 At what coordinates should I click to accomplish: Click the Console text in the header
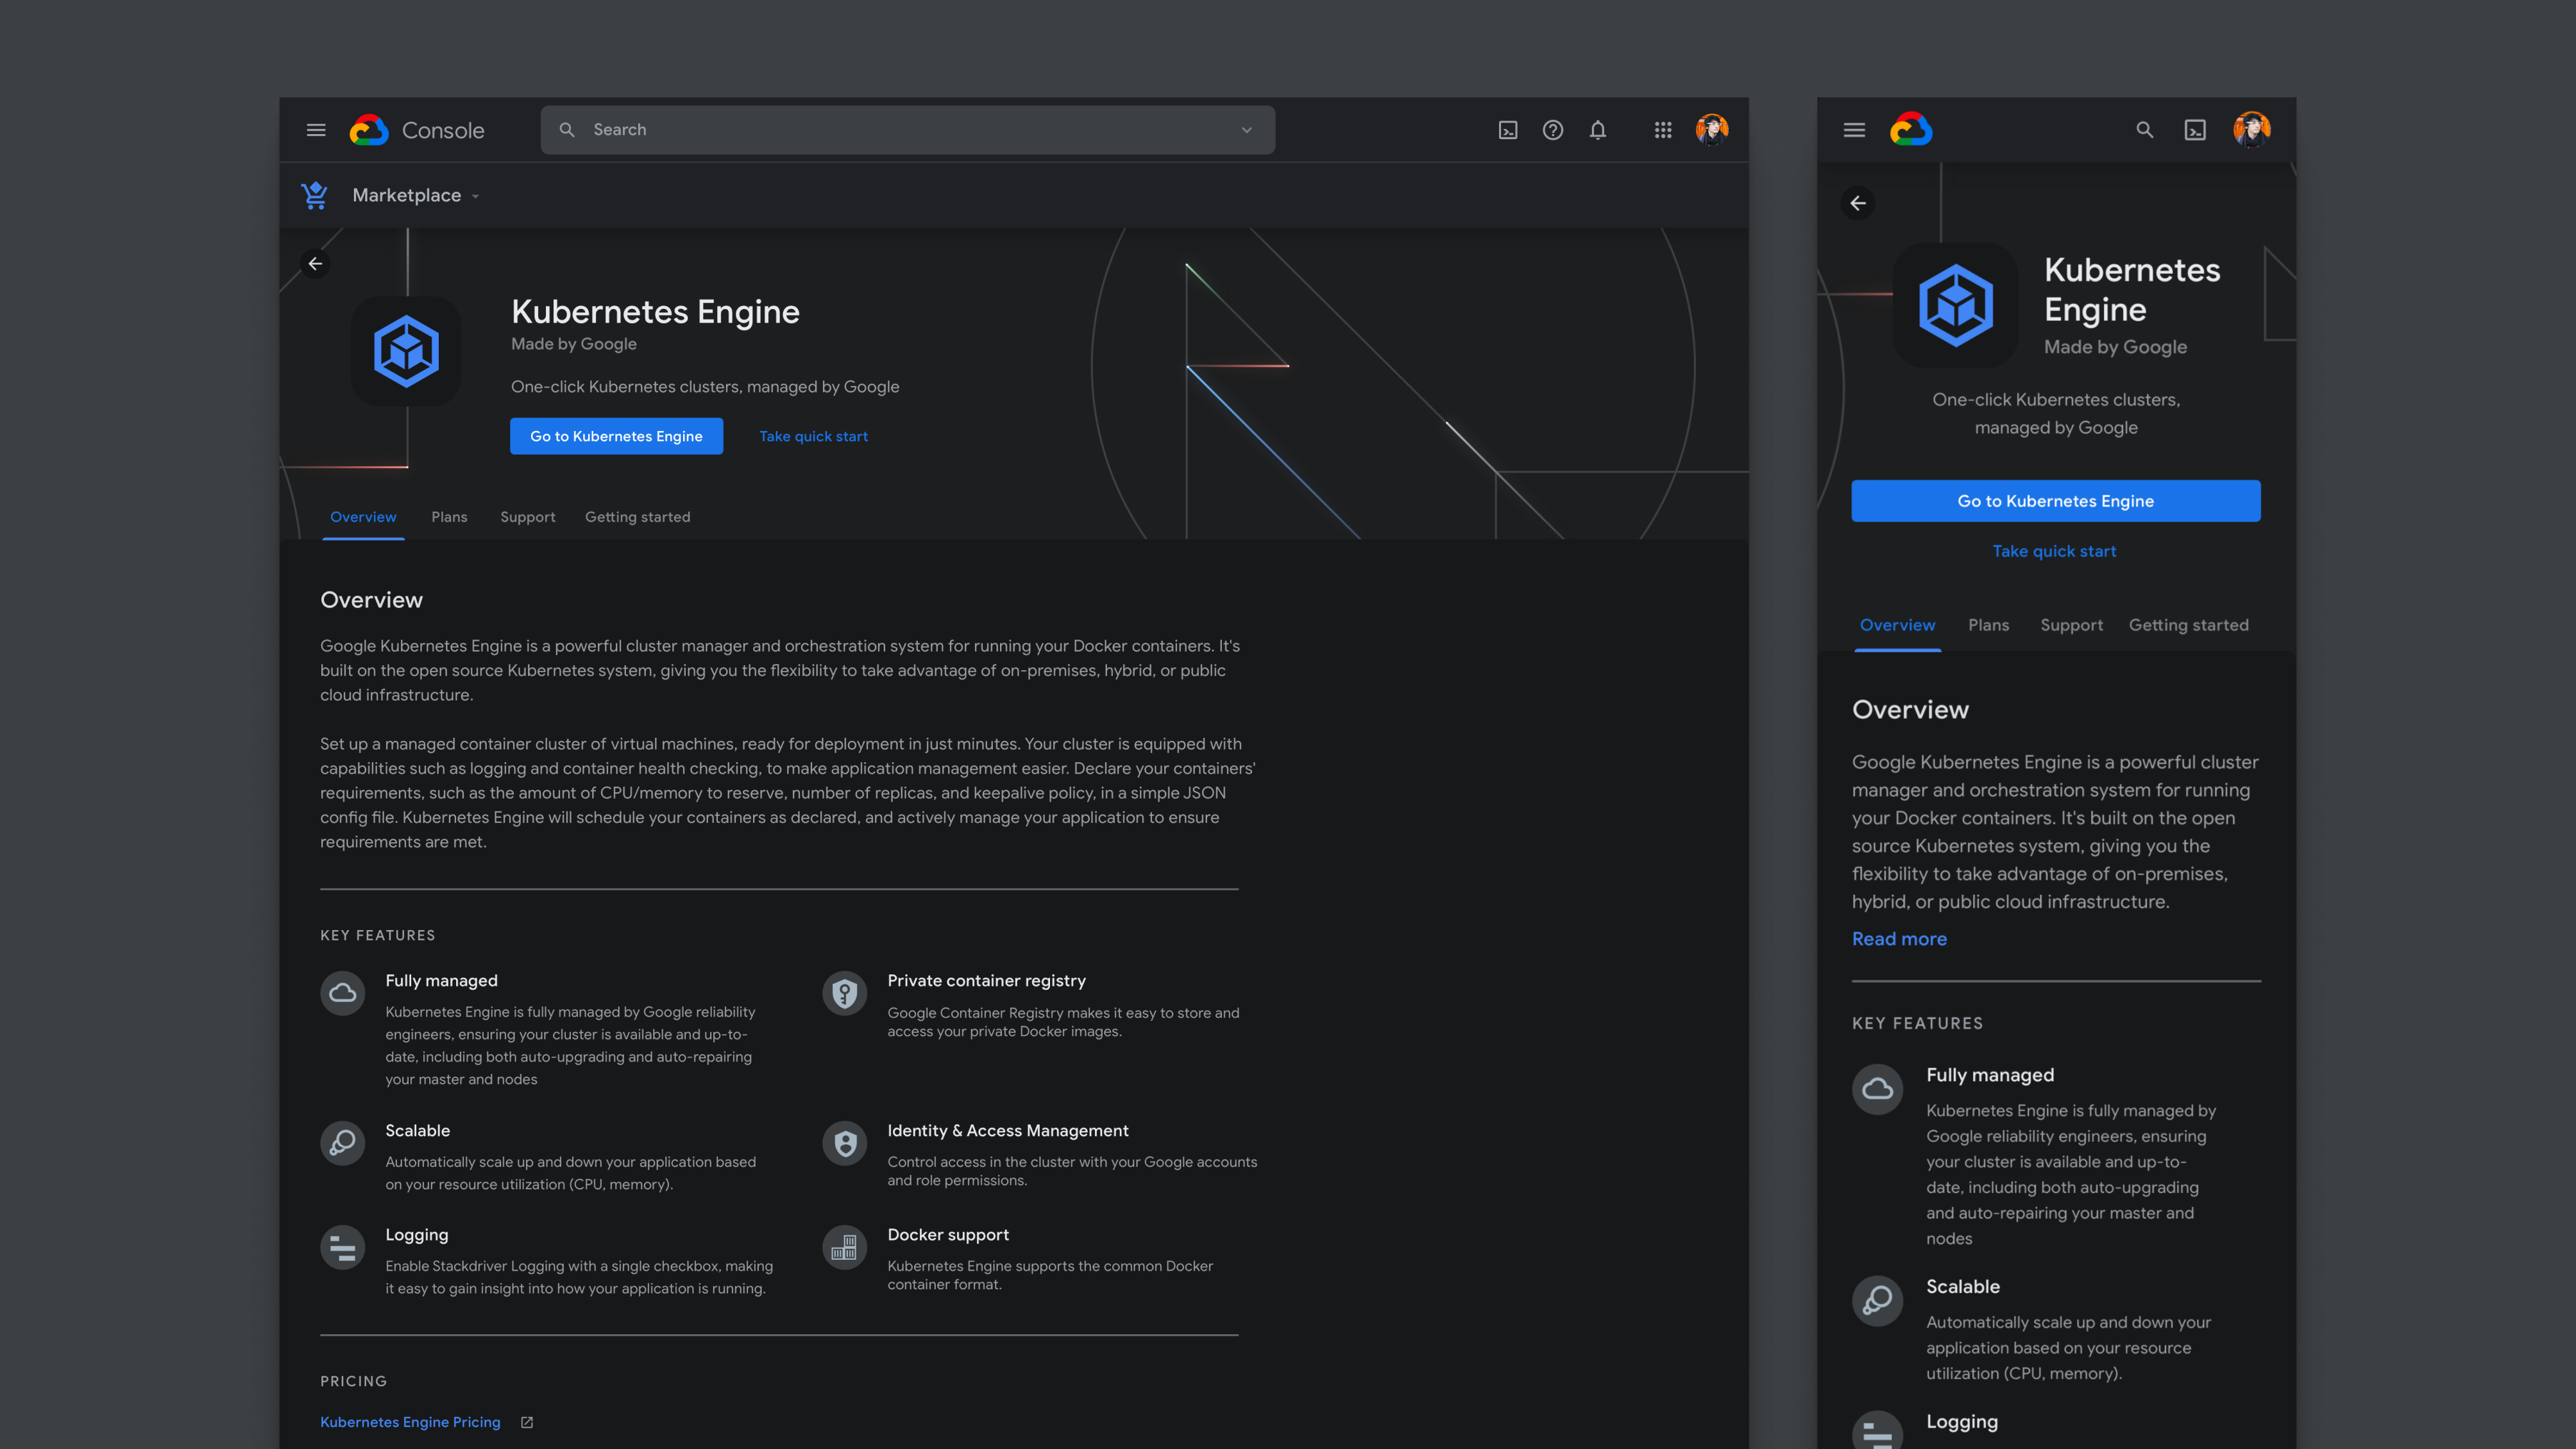click(443, 130)
